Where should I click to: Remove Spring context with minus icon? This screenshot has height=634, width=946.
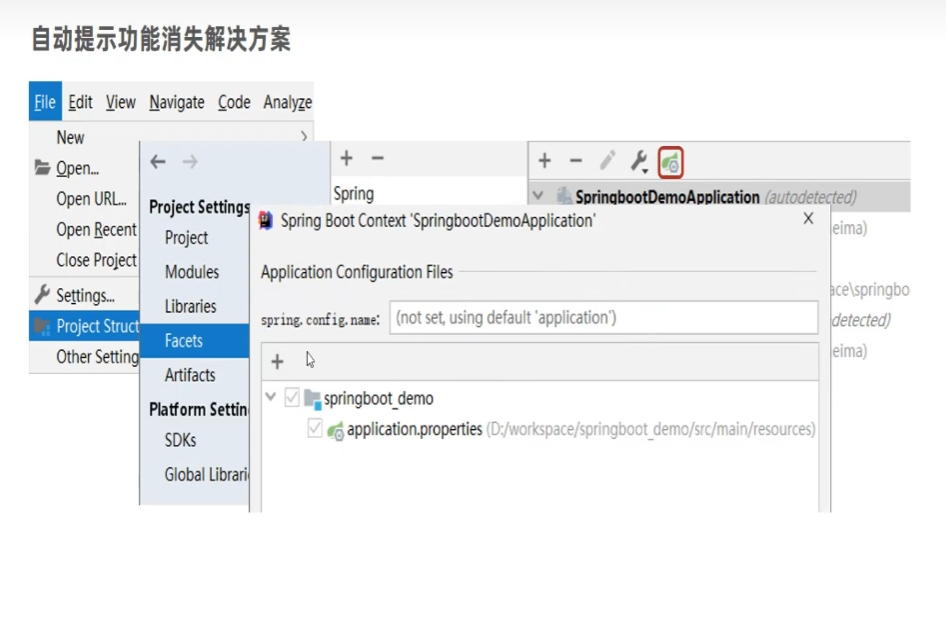(x=576, y=160)
